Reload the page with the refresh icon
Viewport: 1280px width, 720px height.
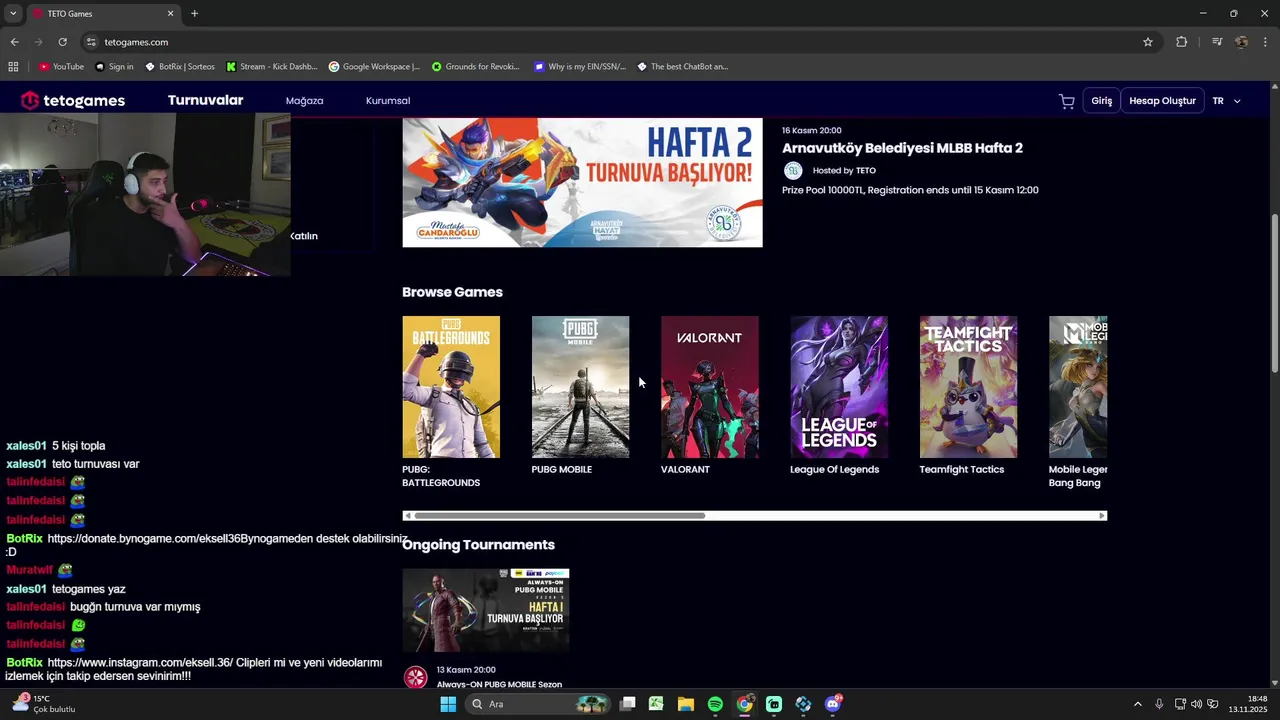click(x=62, y=42)
